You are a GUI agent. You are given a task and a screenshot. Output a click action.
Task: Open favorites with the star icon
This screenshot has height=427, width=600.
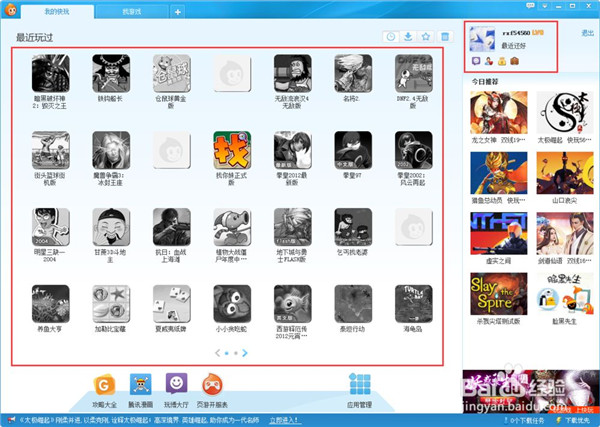click(x=426, y=37)
